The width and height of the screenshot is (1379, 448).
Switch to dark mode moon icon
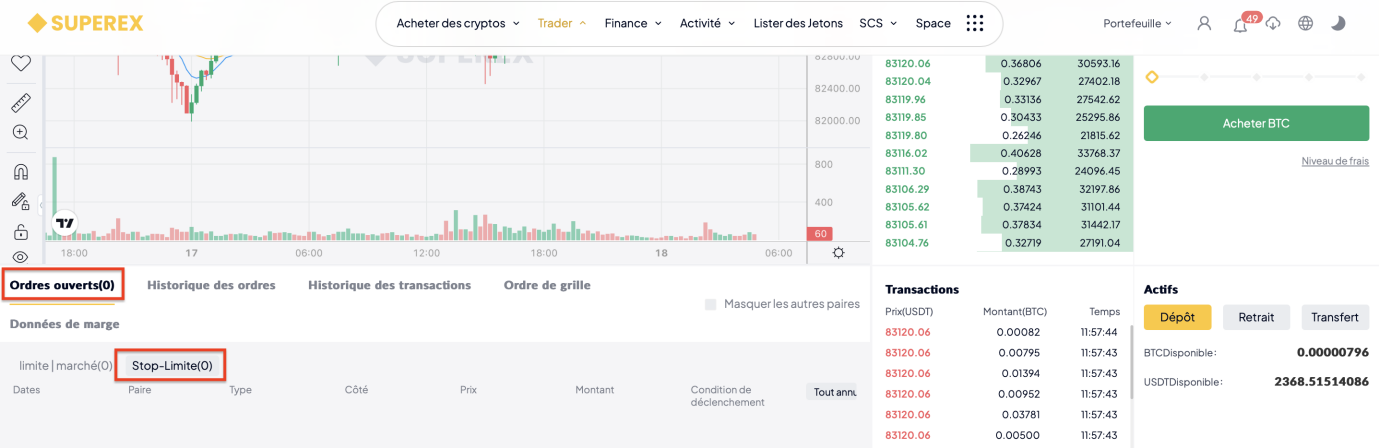tap(1338, 23)
